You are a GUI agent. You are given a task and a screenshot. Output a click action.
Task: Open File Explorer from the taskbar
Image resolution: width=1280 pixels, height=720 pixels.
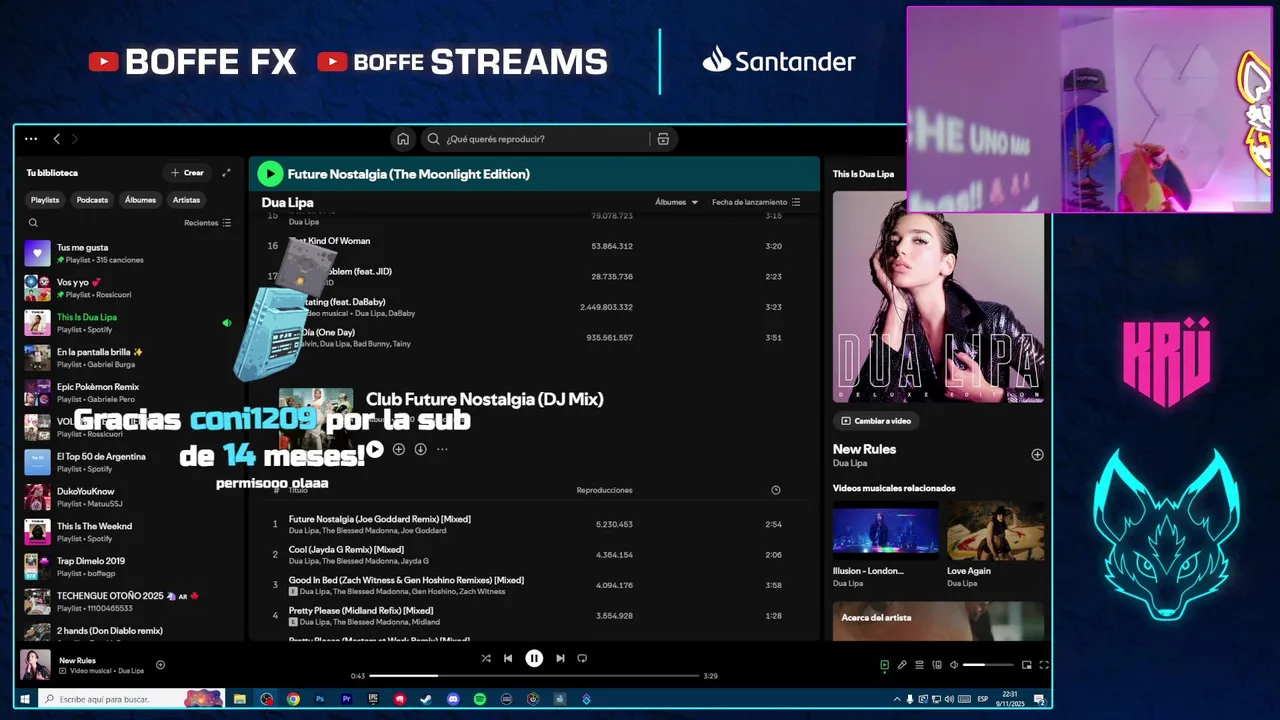pyautogui.click(x=240, y=699)
